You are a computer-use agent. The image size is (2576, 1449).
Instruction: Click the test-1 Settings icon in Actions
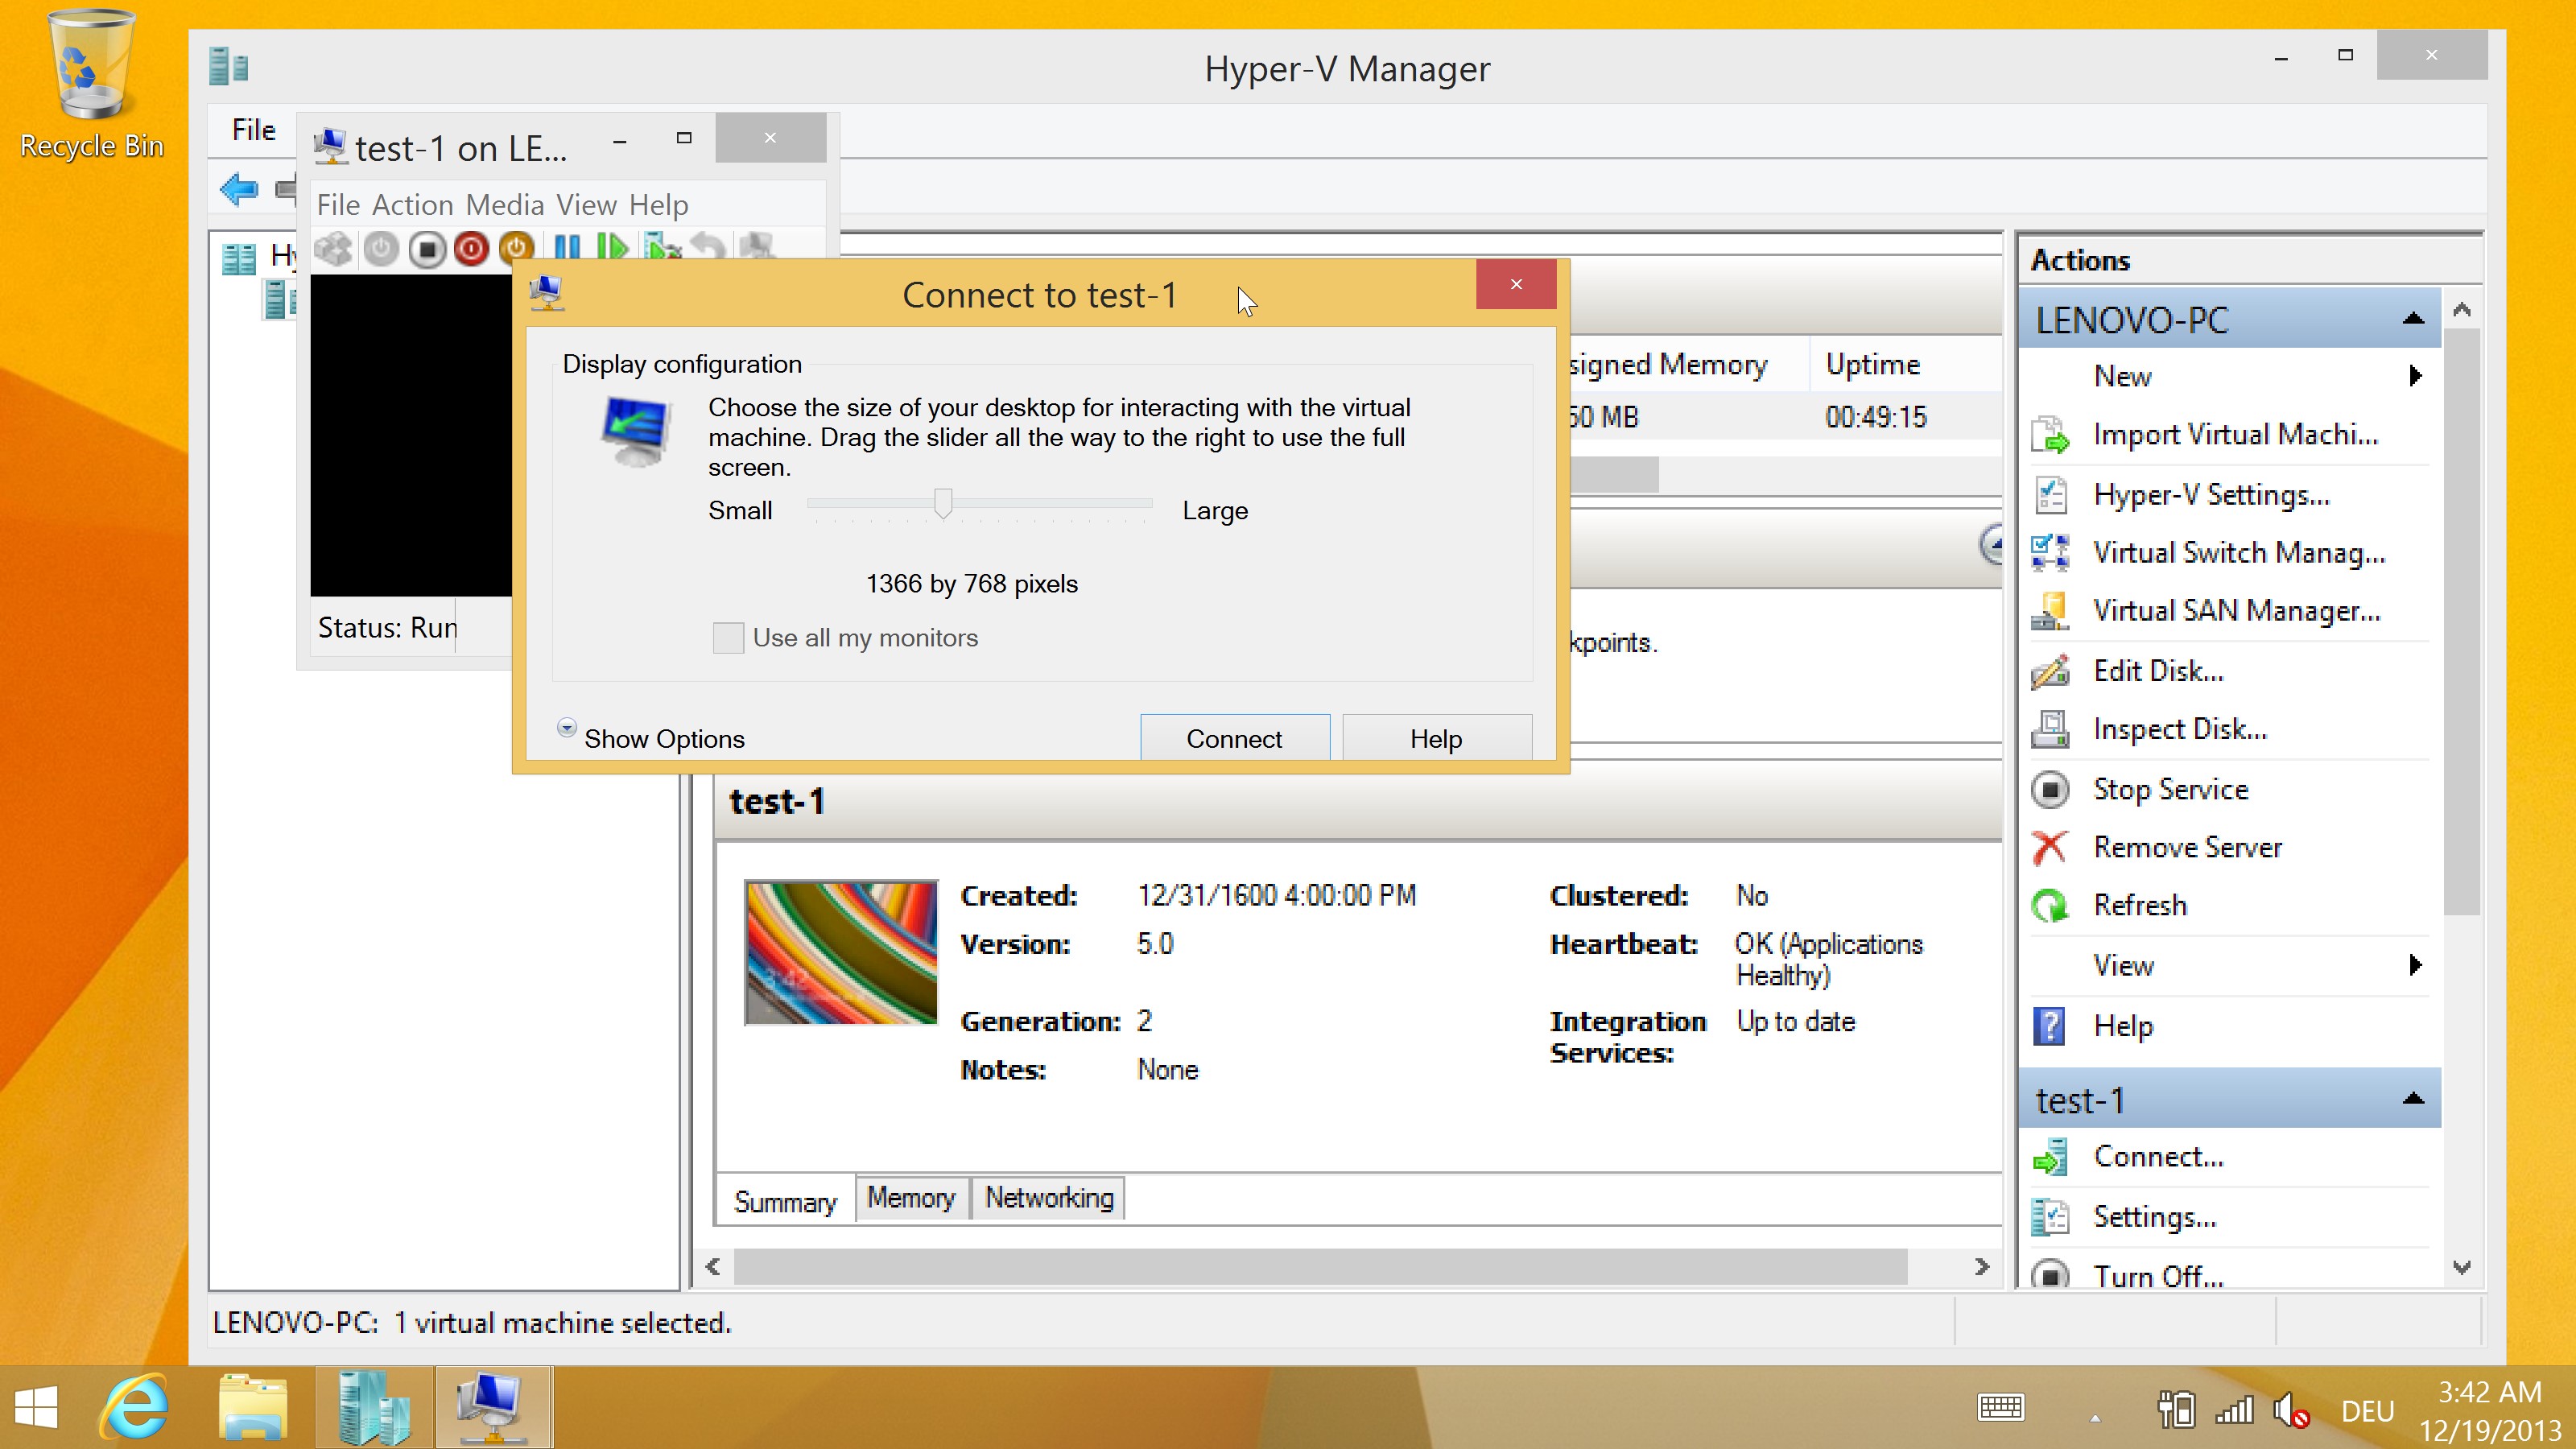[2050, 1217]
